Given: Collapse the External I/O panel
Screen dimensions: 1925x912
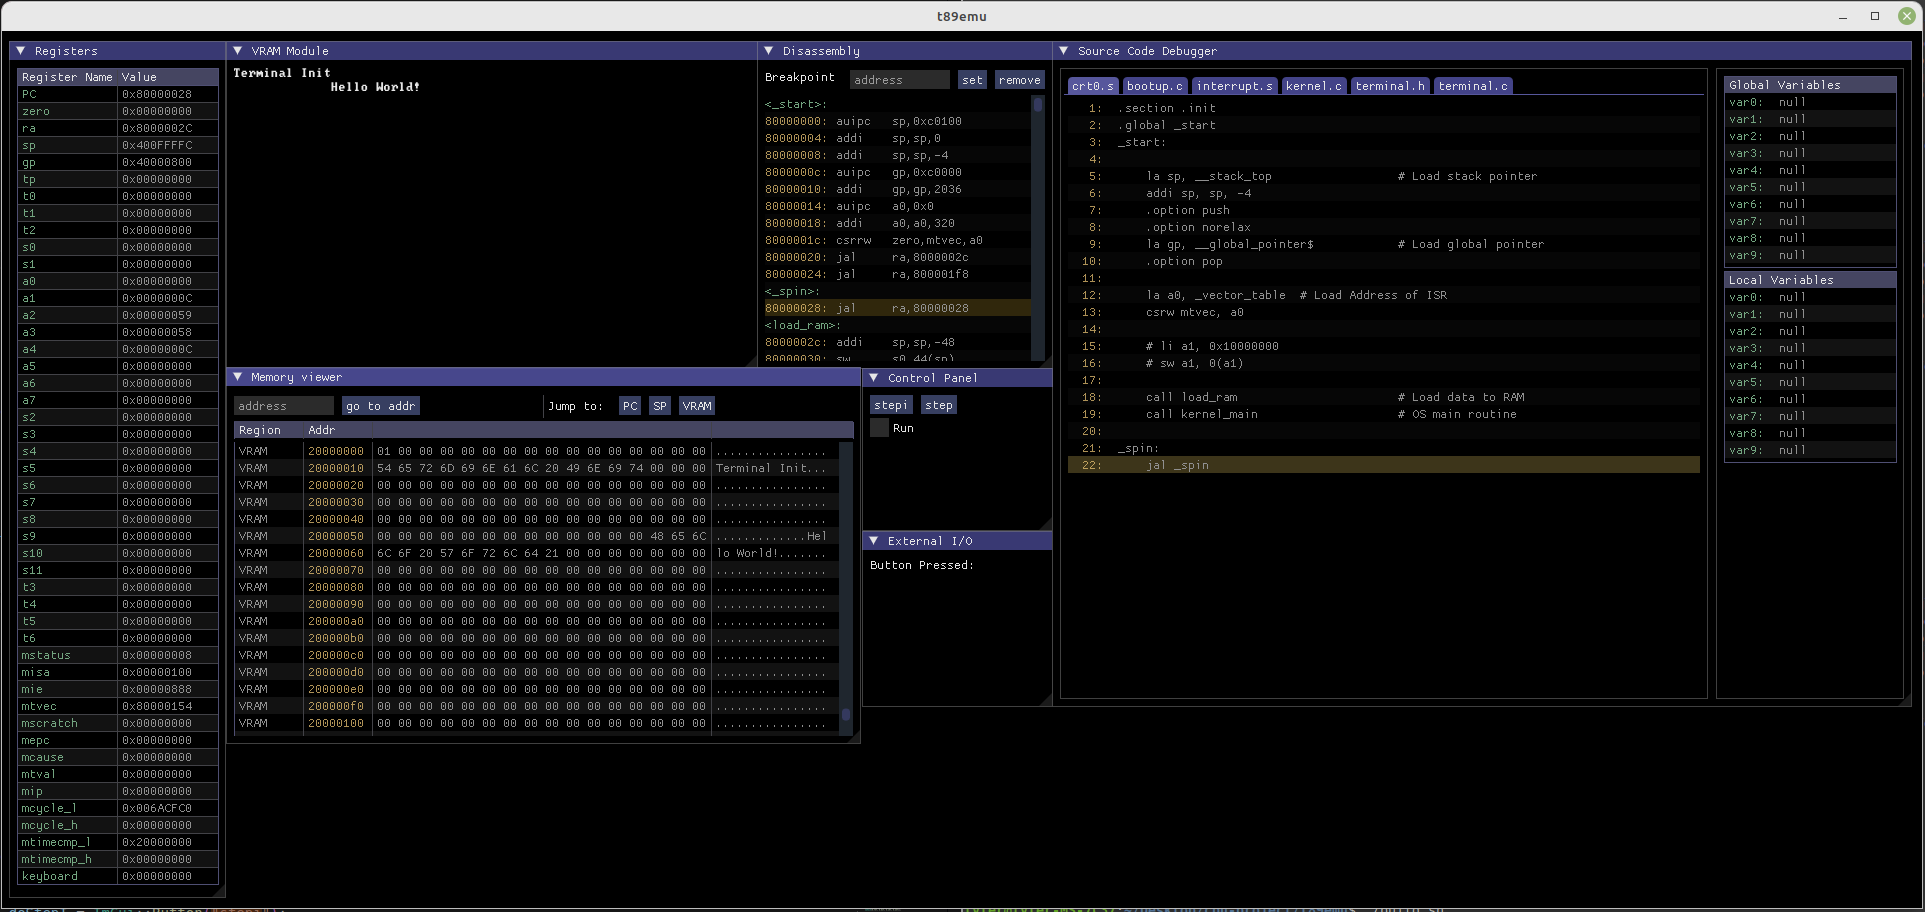Looking at the screenshot, I should click(873, 541).
